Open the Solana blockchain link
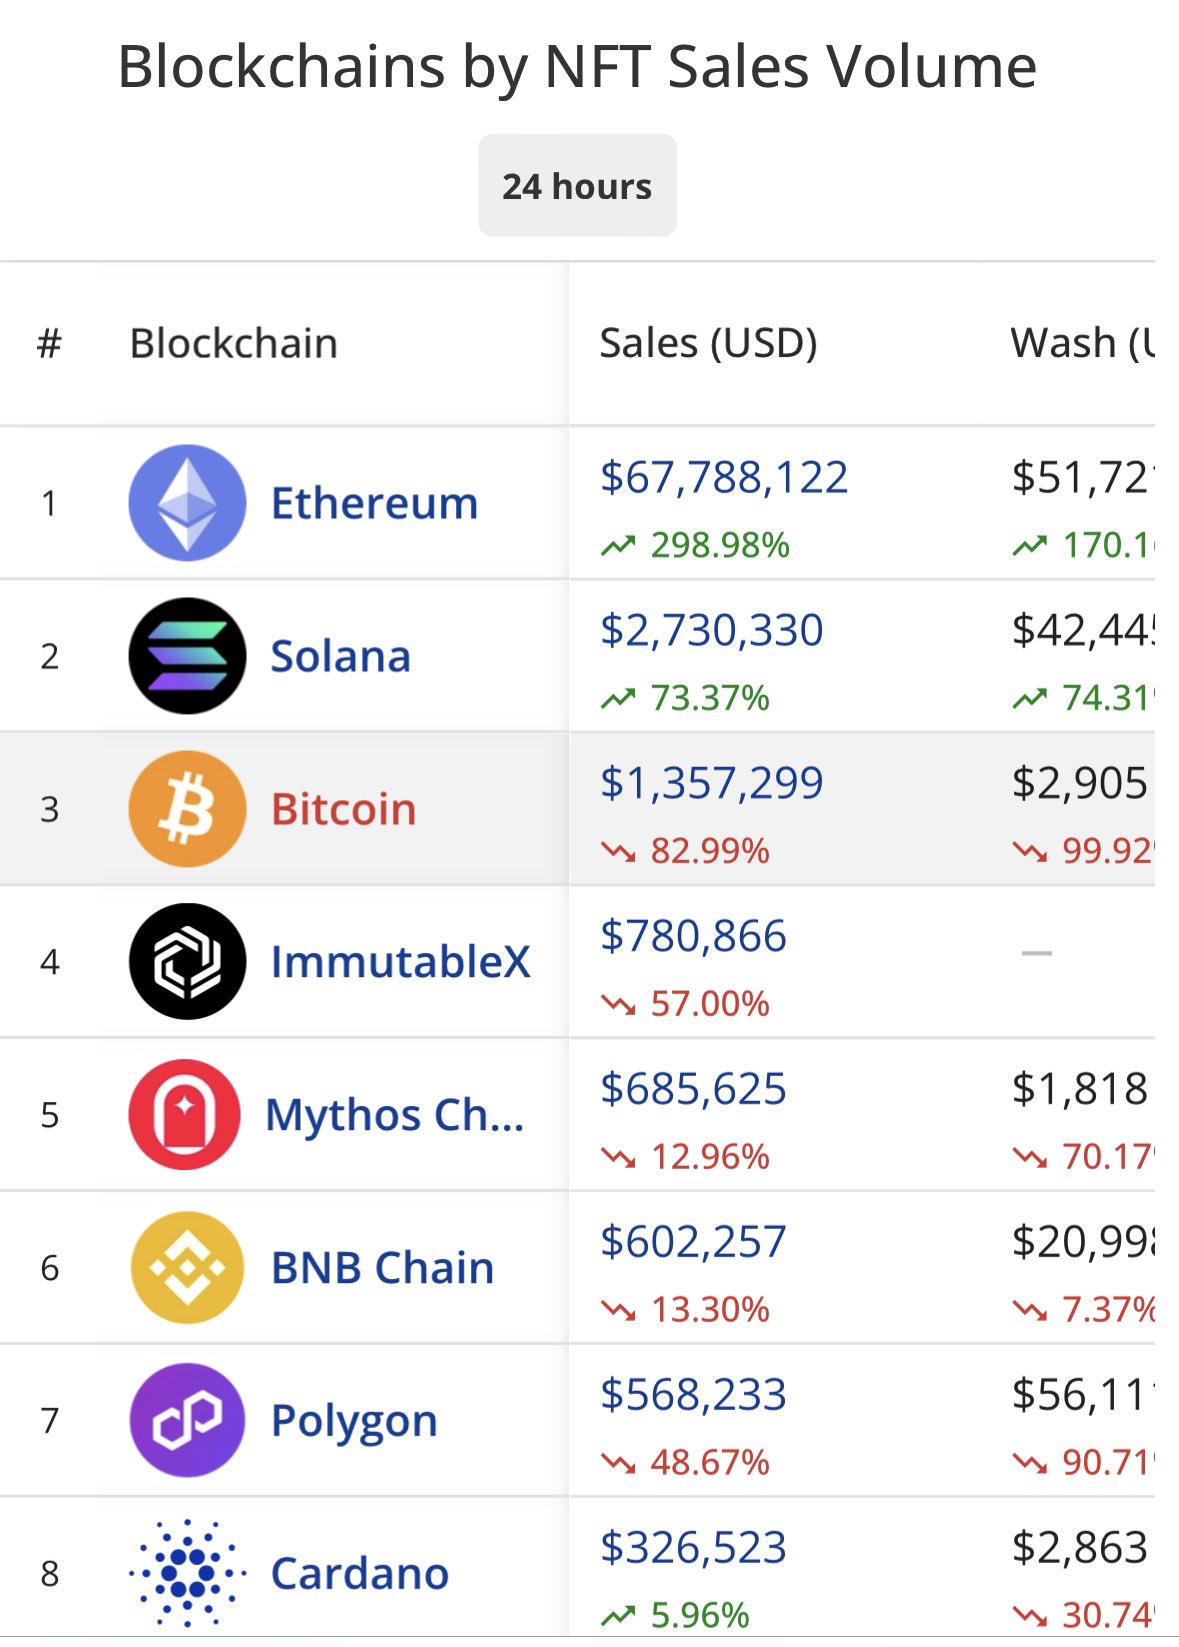 click(341, 656)
